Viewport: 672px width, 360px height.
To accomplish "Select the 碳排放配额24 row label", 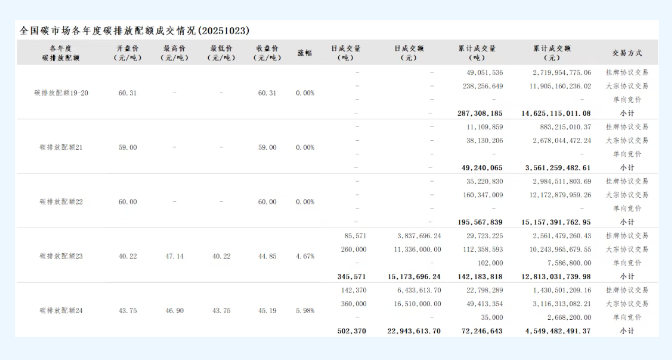I will (61, 311).
